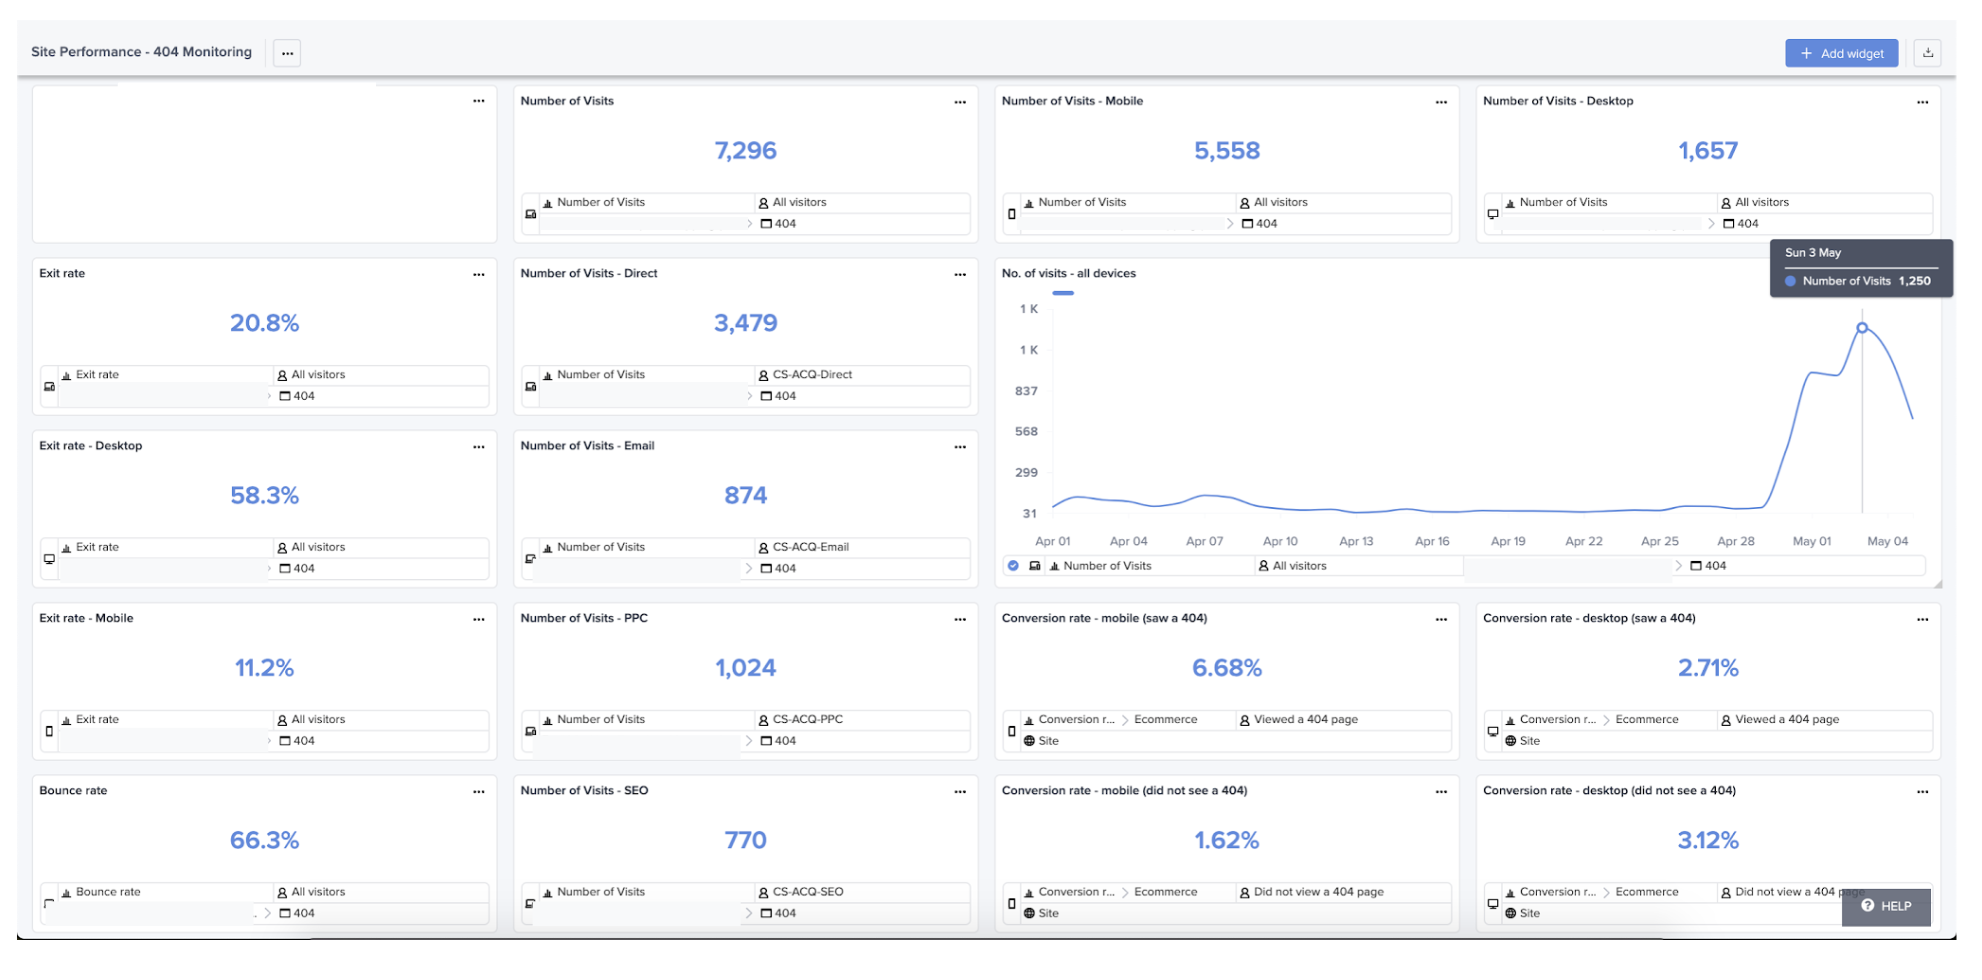
Task: Click mobile icon in Conversion rate - mobile (saw a 404)
Action: tap(1011, 731)
